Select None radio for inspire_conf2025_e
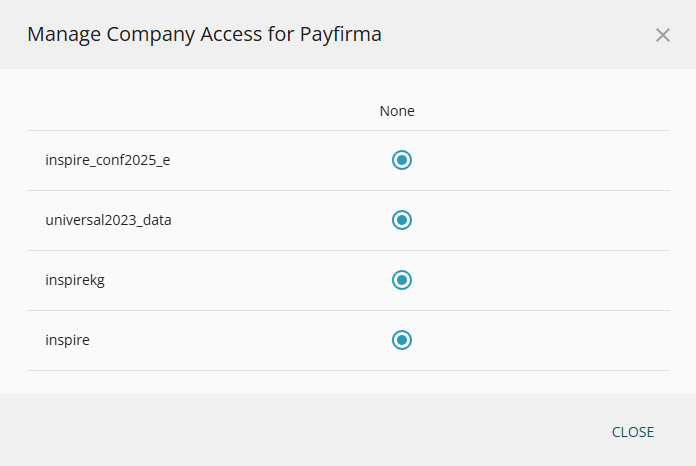The height and width of the screenshot is (466, 696). [402, 160]
